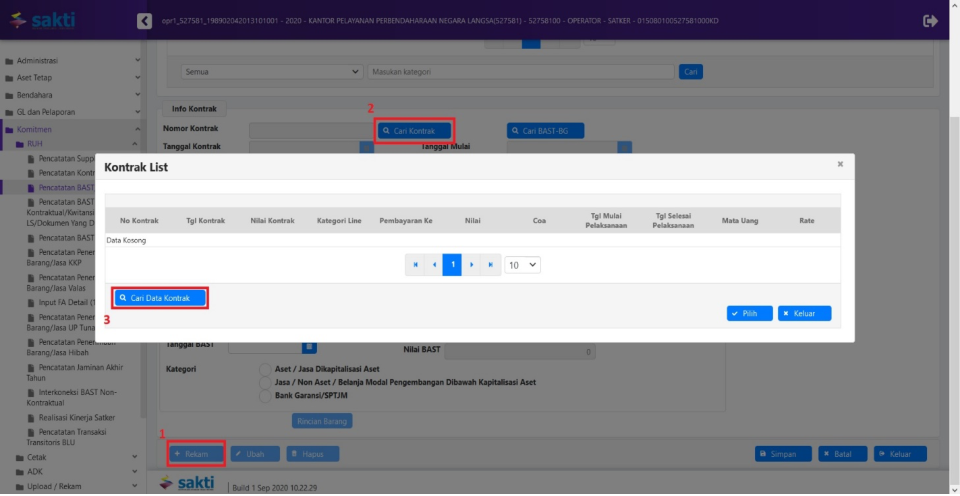Open the Semua filter dropdown
Image resolution: width=960 pixels, height=496 pixels.
pyautogui.click(x=272, y=72)
